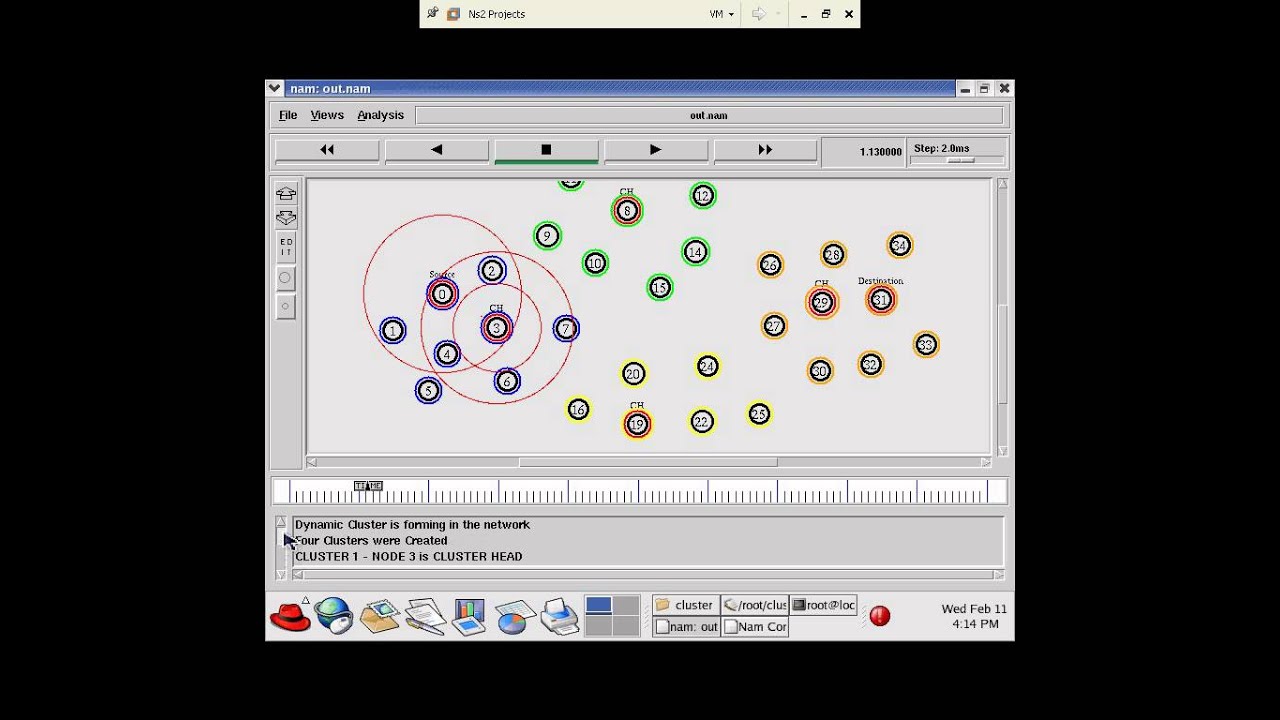Screen dimensions: 1280x720
Task: Launch the presentation app icon
Action: point(469,616)
